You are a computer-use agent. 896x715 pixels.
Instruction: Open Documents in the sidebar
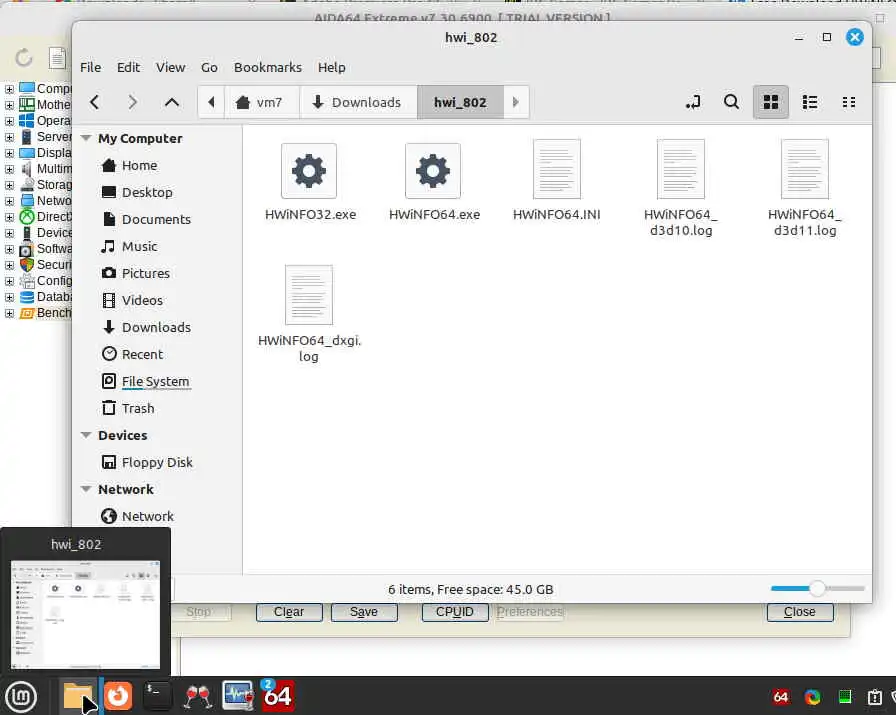[156, 219]
